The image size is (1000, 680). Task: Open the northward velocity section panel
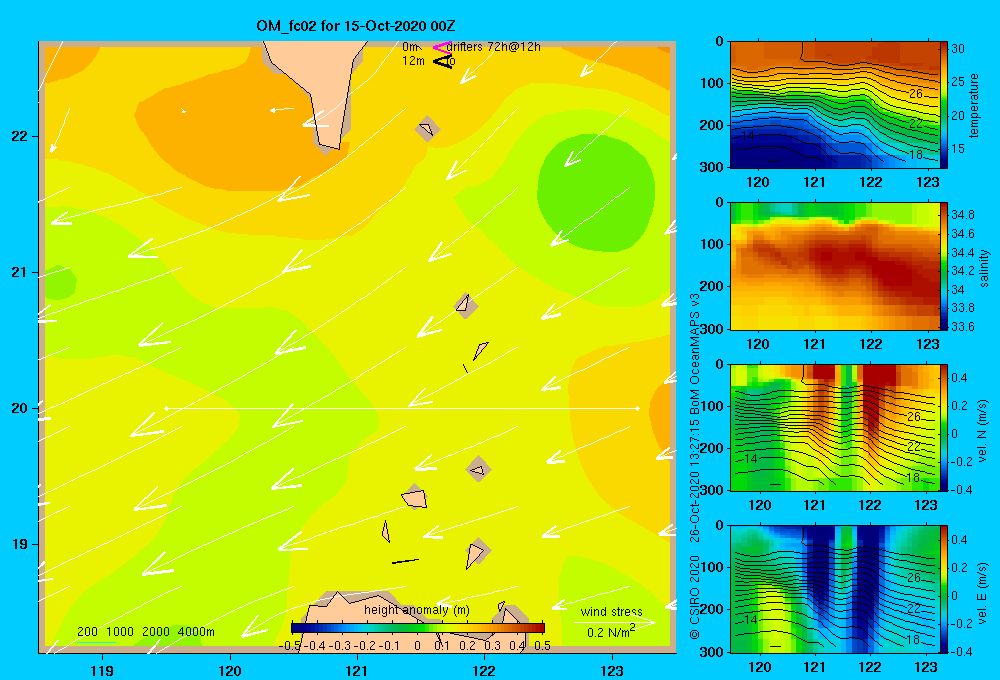click(x=834, y=428)
